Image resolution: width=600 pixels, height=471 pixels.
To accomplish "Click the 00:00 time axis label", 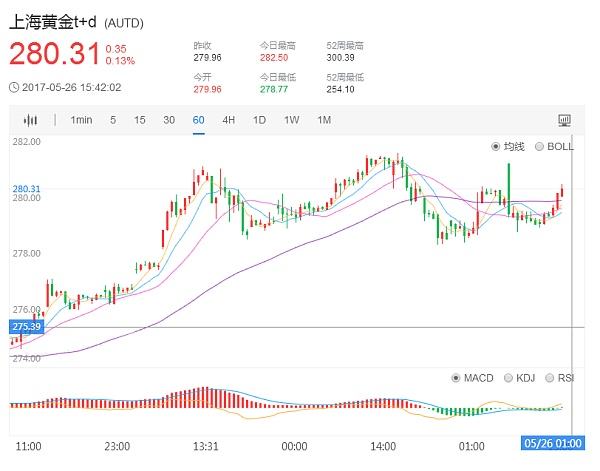I will coord(294,447).
